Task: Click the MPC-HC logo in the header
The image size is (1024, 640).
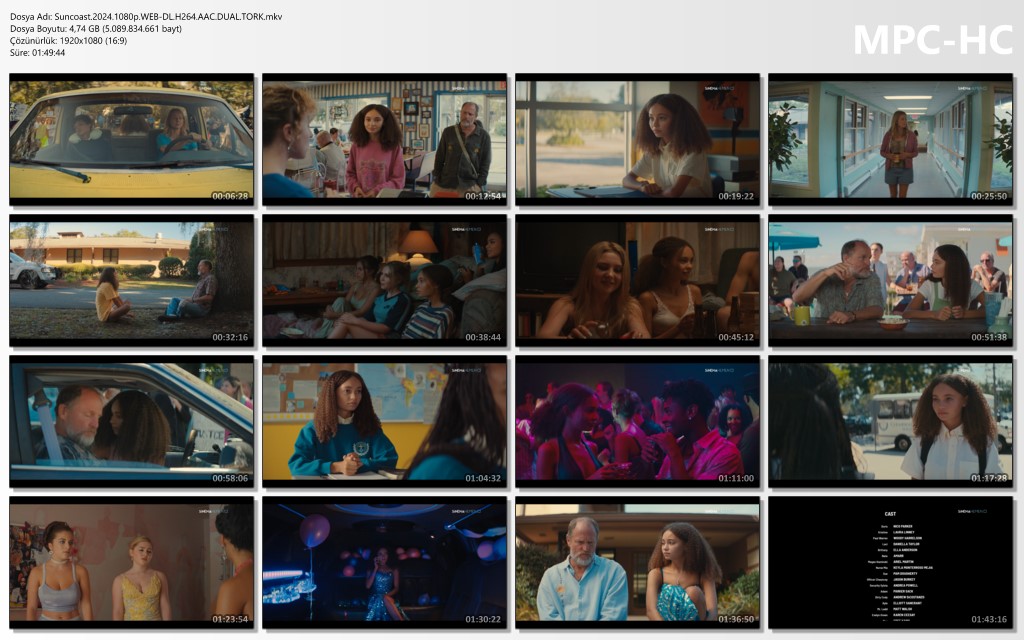Action: pos(932,39)
